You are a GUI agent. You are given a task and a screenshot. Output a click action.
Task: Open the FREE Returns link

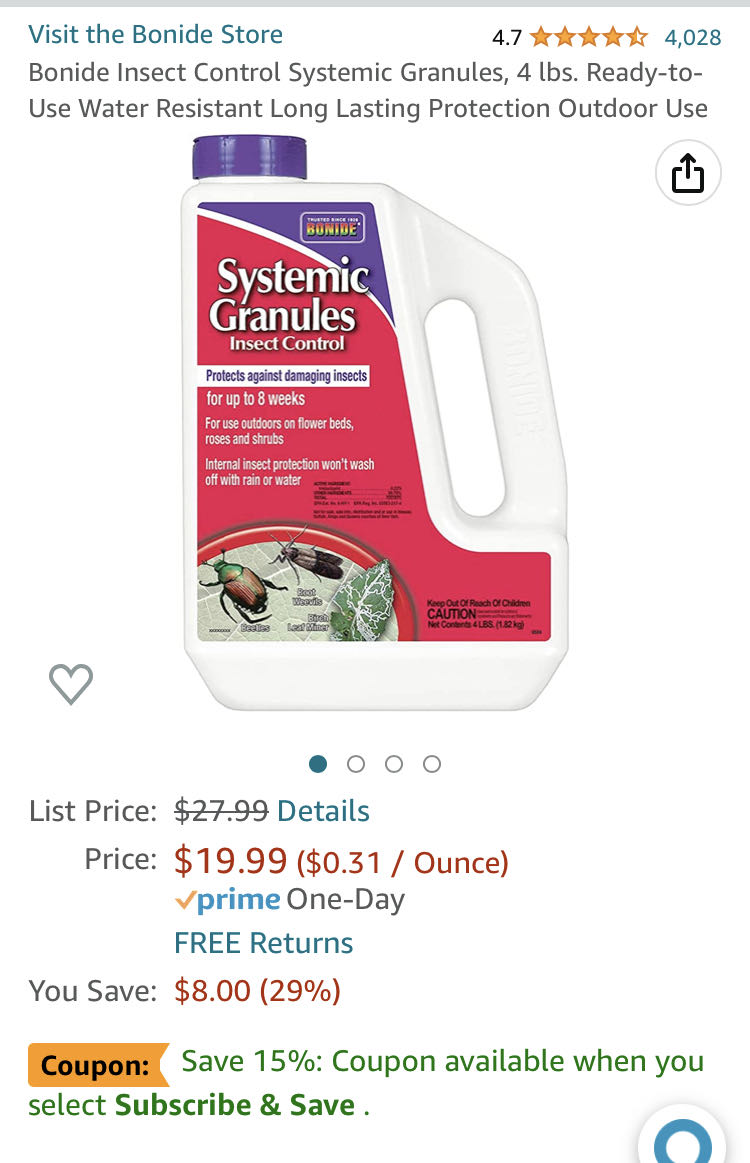click(x=263, y=943)
